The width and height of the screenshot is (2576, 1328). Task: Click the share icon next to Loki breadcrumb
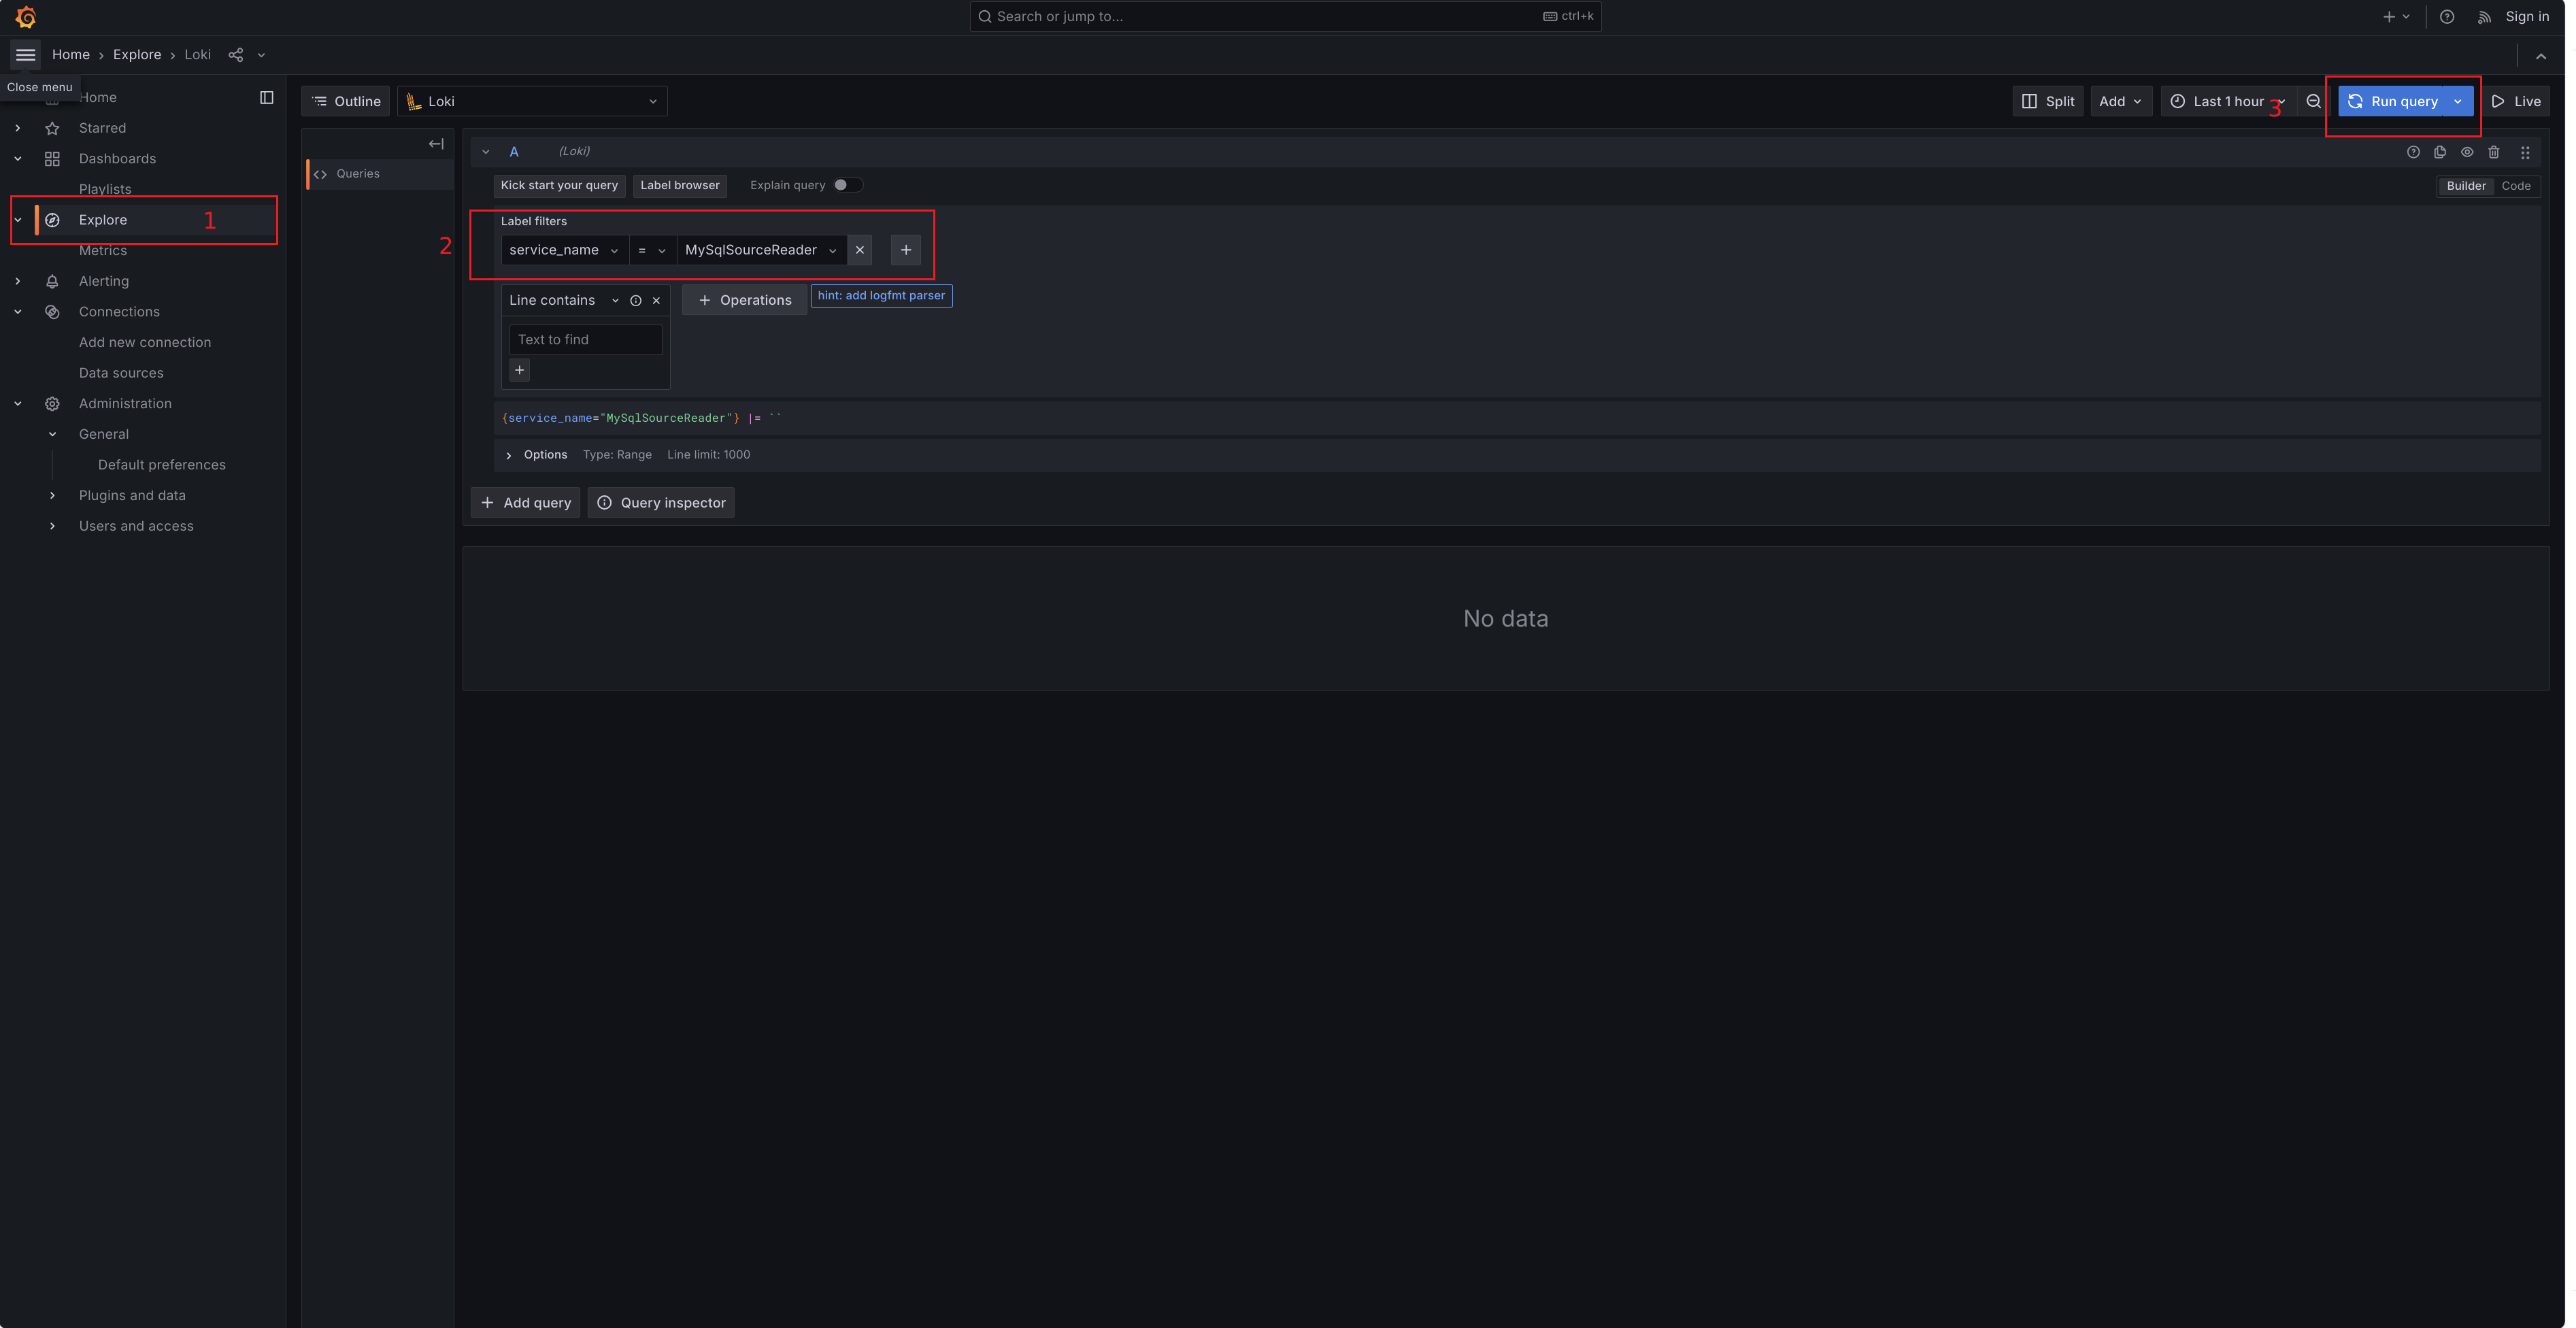pos(236,55)
